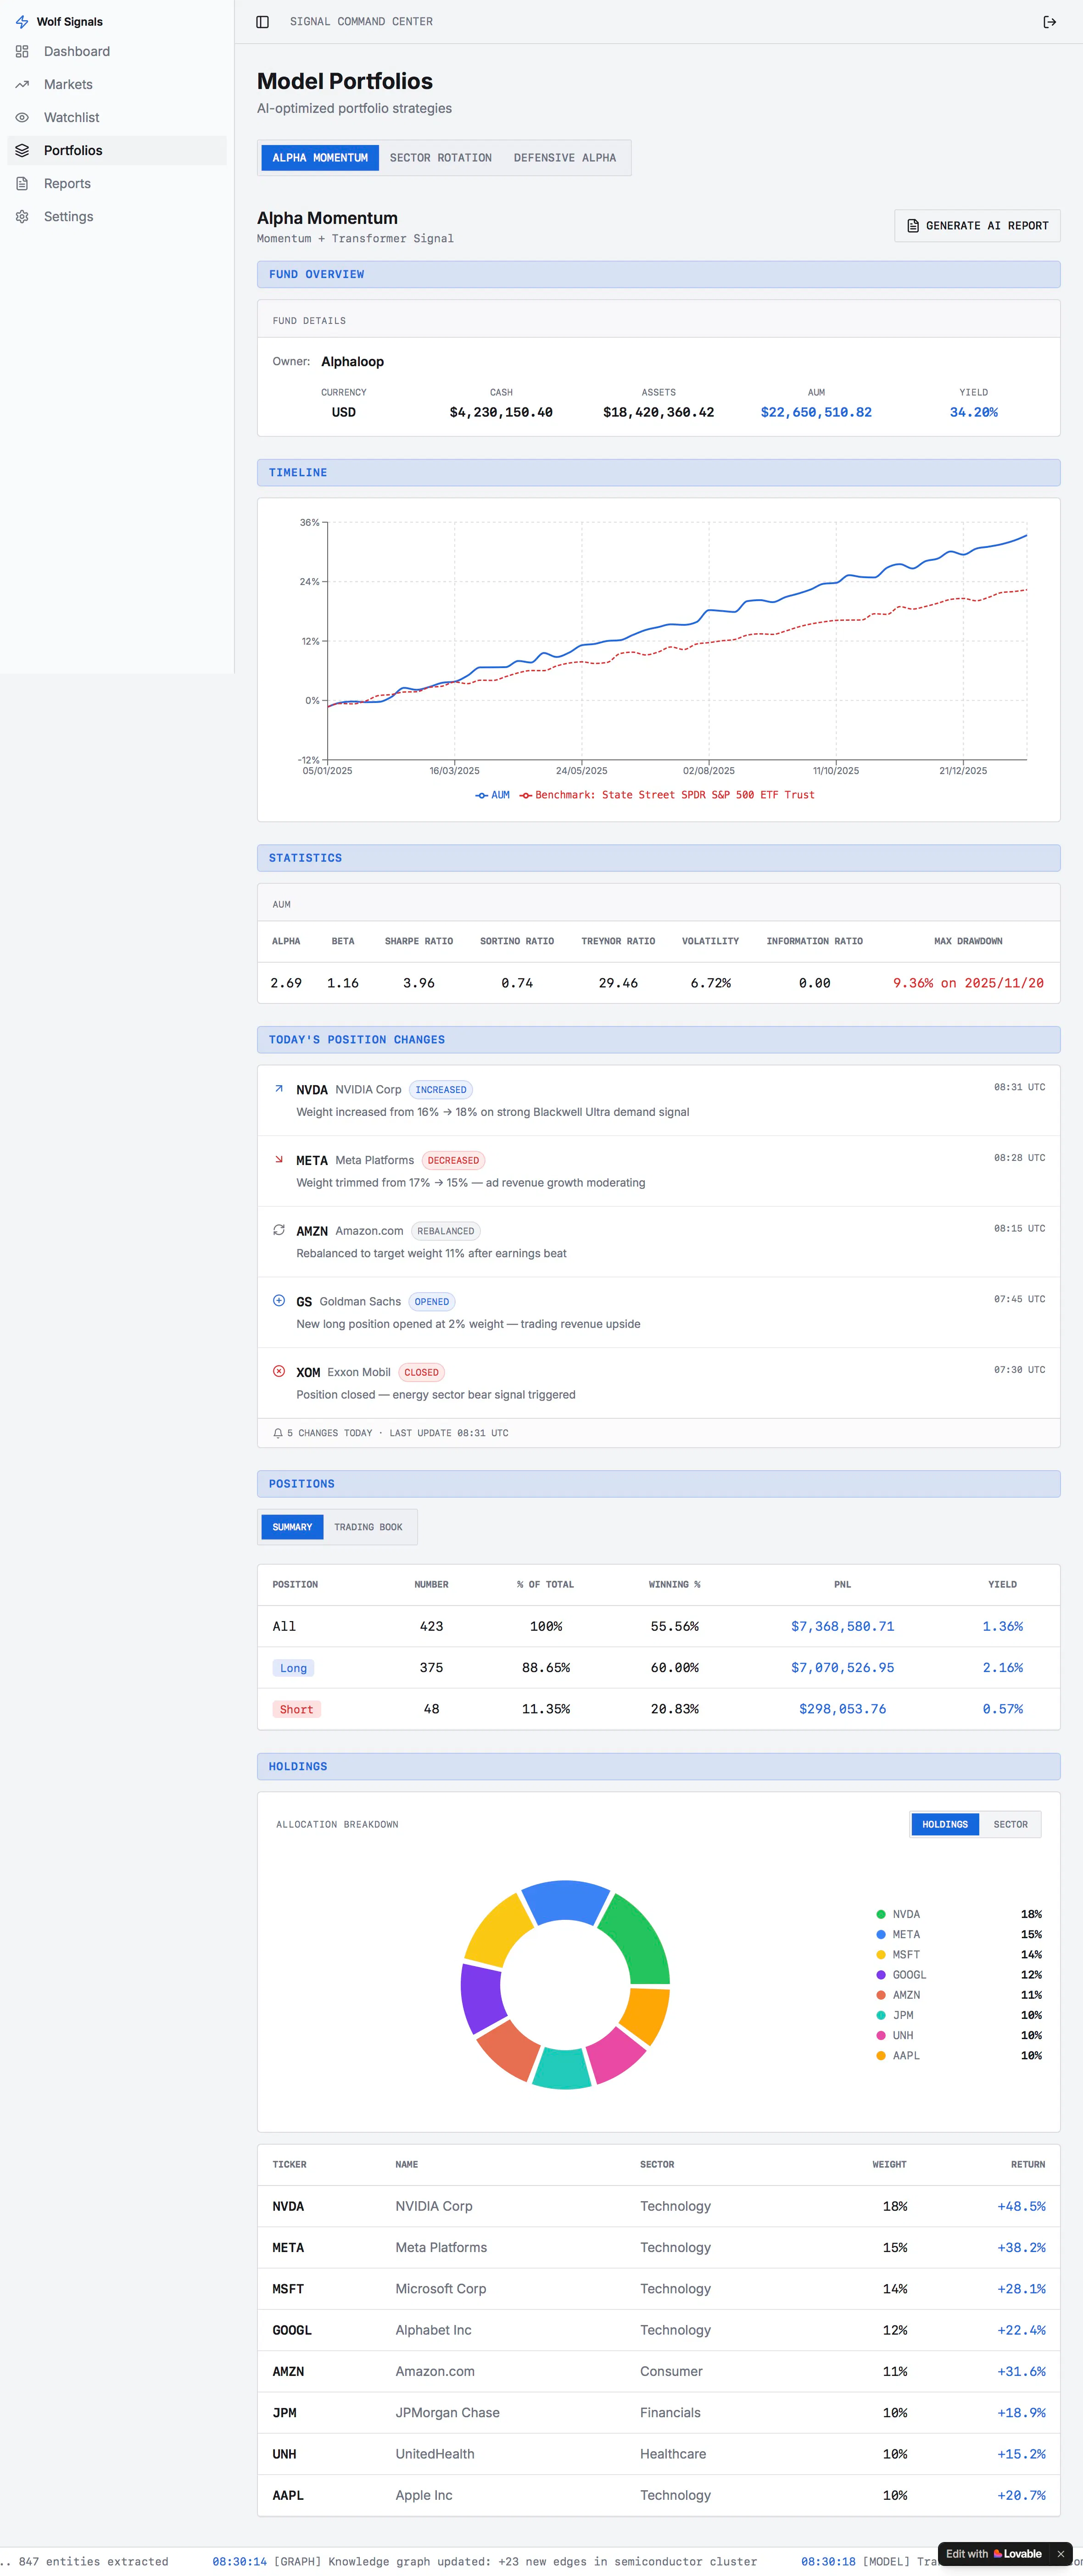Image resolution: width=1083 pixels, height=2576 pixels.
Task: Click the GS opened plus-circle icon
Action: (x=279, y=1301)
